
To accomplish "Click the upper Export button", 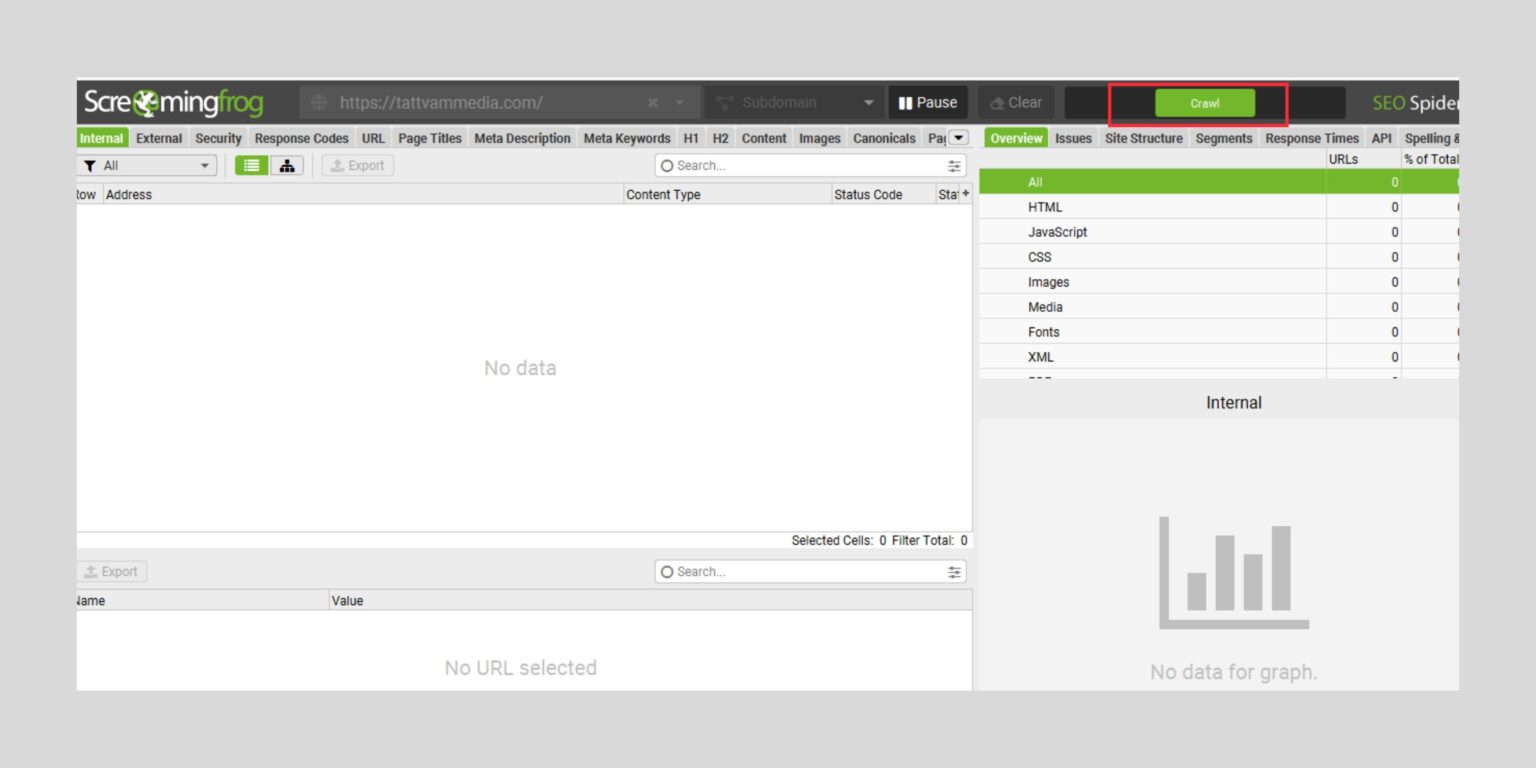I will click(358, 166).
